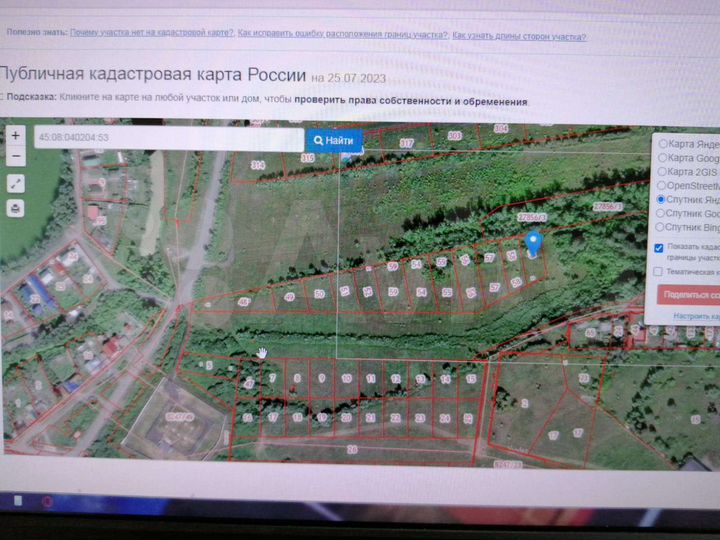
Task: Click parcel label 8 on map
Action: coord(297,378)
